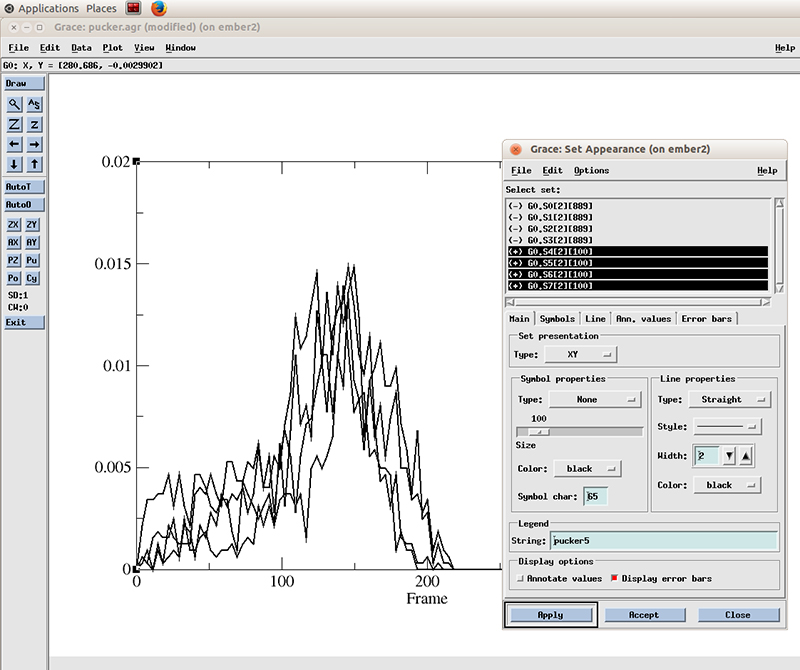Click the ZX zoom-along-X button
Screen dimensions: 800x670
tap(14, 225)
